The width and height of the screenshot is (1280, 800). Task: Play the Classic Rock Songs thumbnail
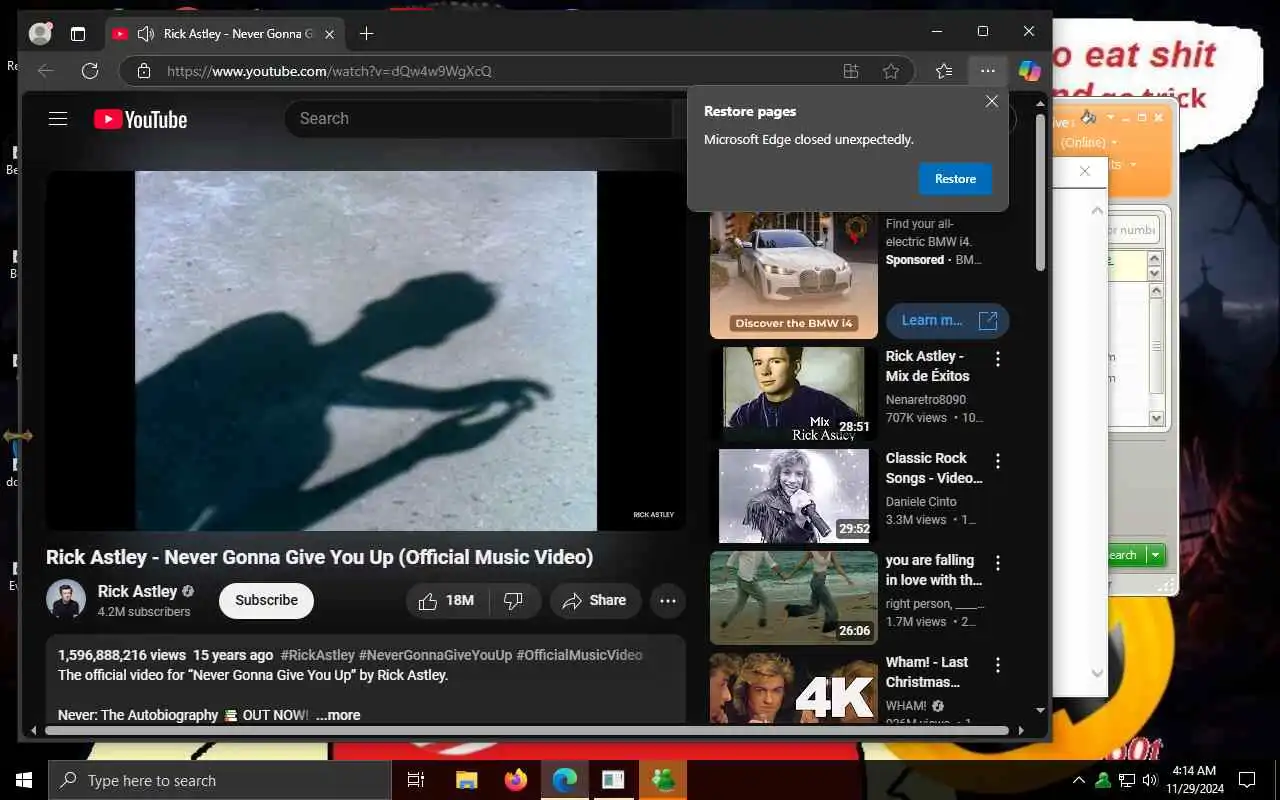(794, 496)
